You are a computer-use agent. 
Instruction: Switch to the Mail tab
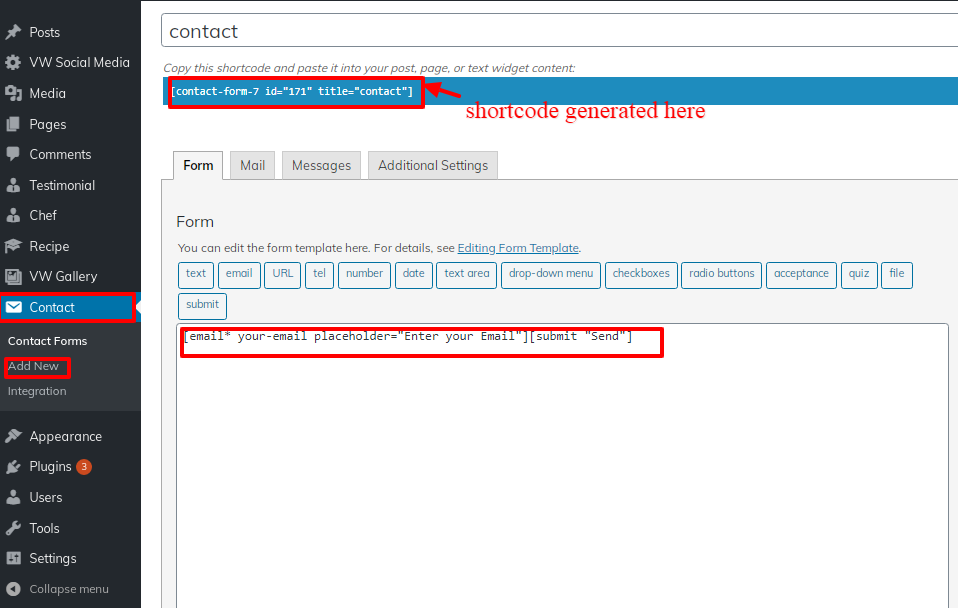pyautogui.click(x=252, y=165)
